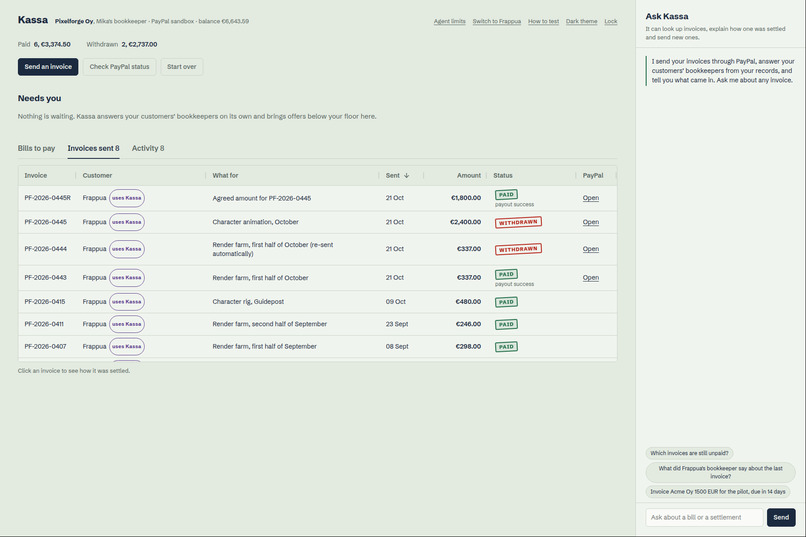Switch to the Bills to pay tab

36,148
